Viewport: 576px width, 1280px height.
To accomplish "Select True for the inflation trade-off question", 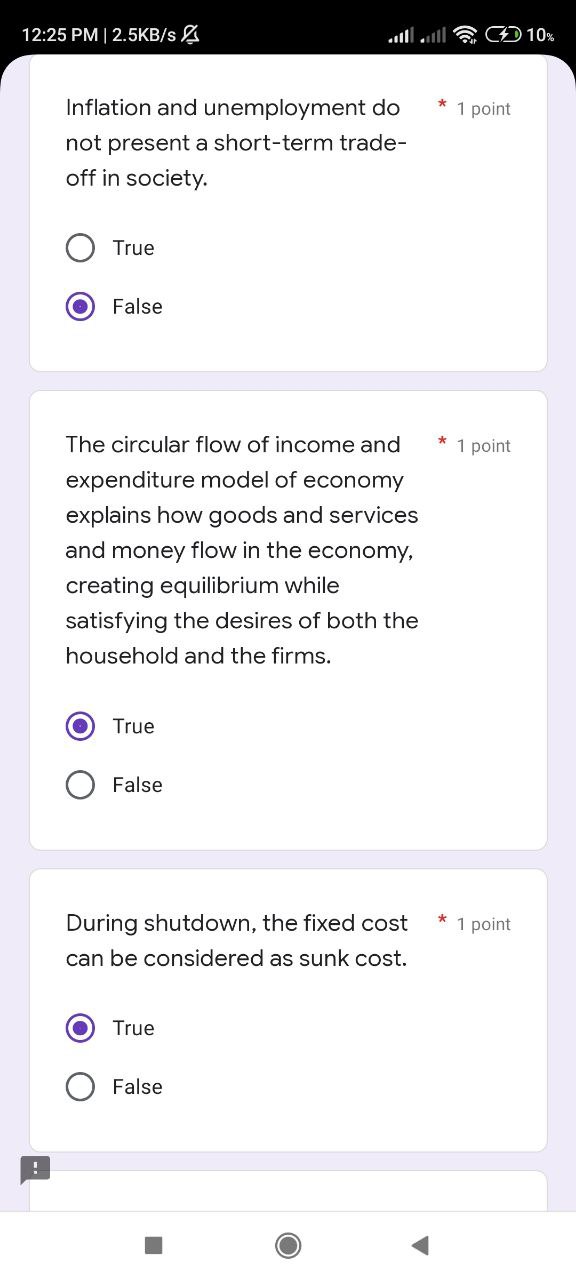I will pos(80,247).
